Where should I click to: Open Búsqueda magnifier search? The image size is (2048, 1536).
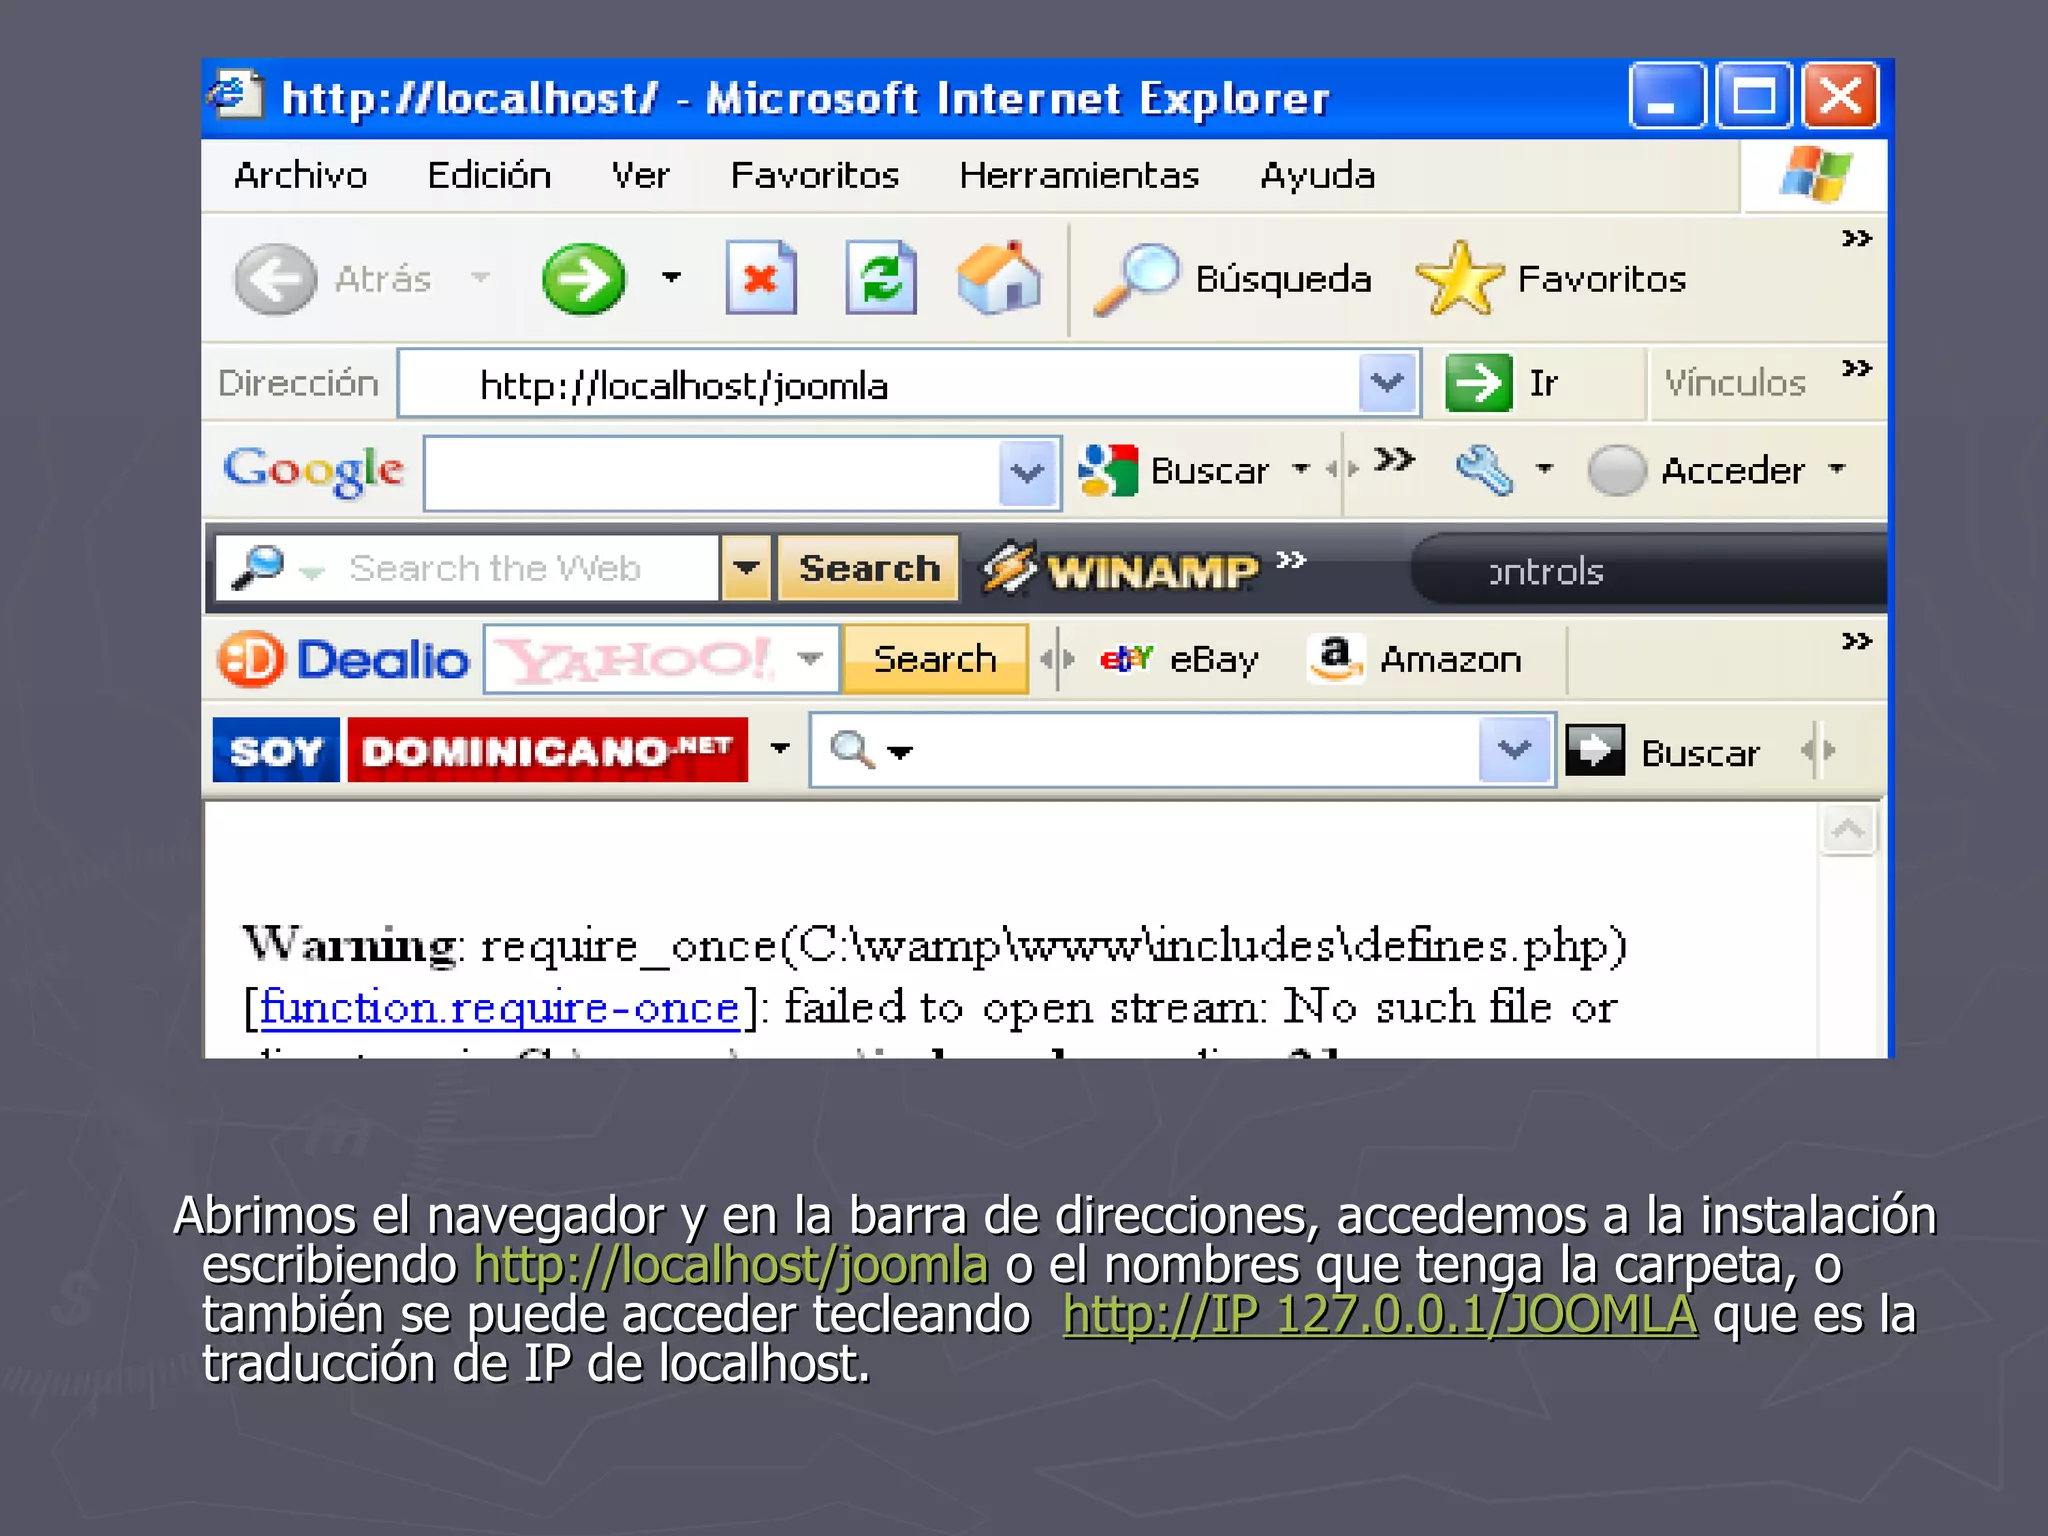[1232, 279]
